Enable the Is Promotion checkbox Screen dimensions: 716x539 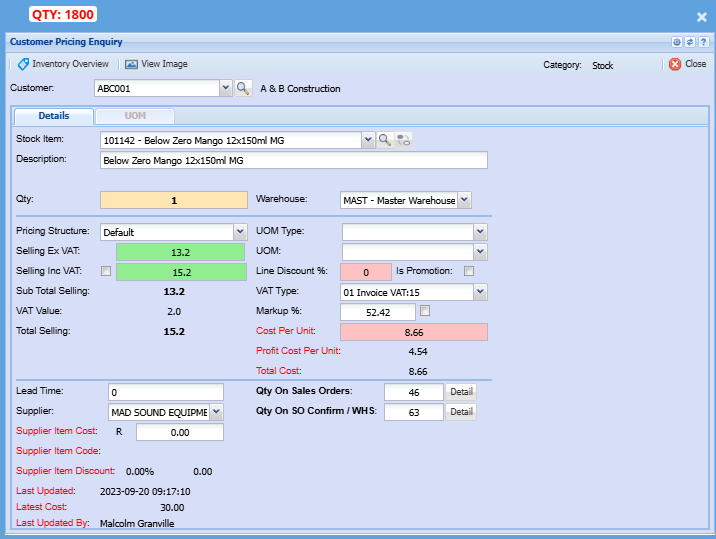pyautogui.click(x=469, y=271)
